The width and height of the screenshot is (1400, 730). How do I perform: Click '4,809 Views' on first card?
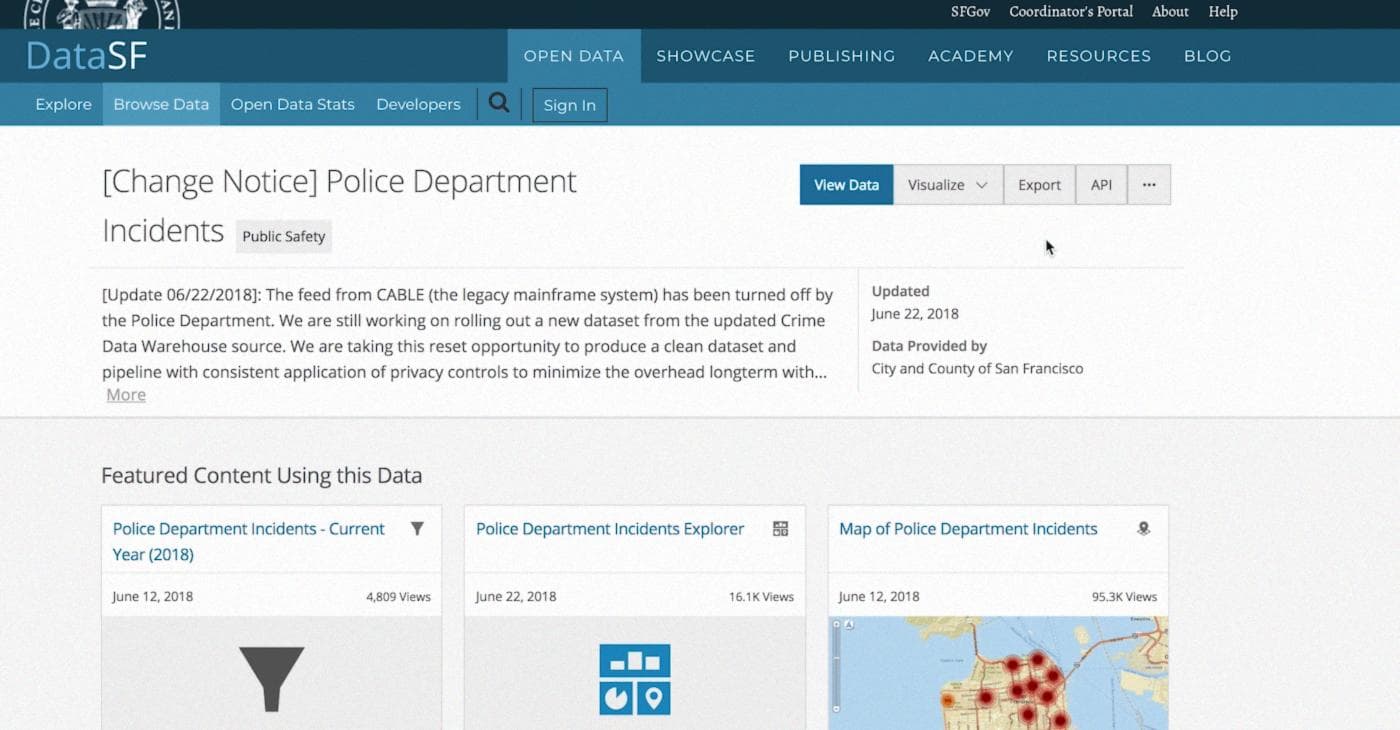(x=398, y=597)
